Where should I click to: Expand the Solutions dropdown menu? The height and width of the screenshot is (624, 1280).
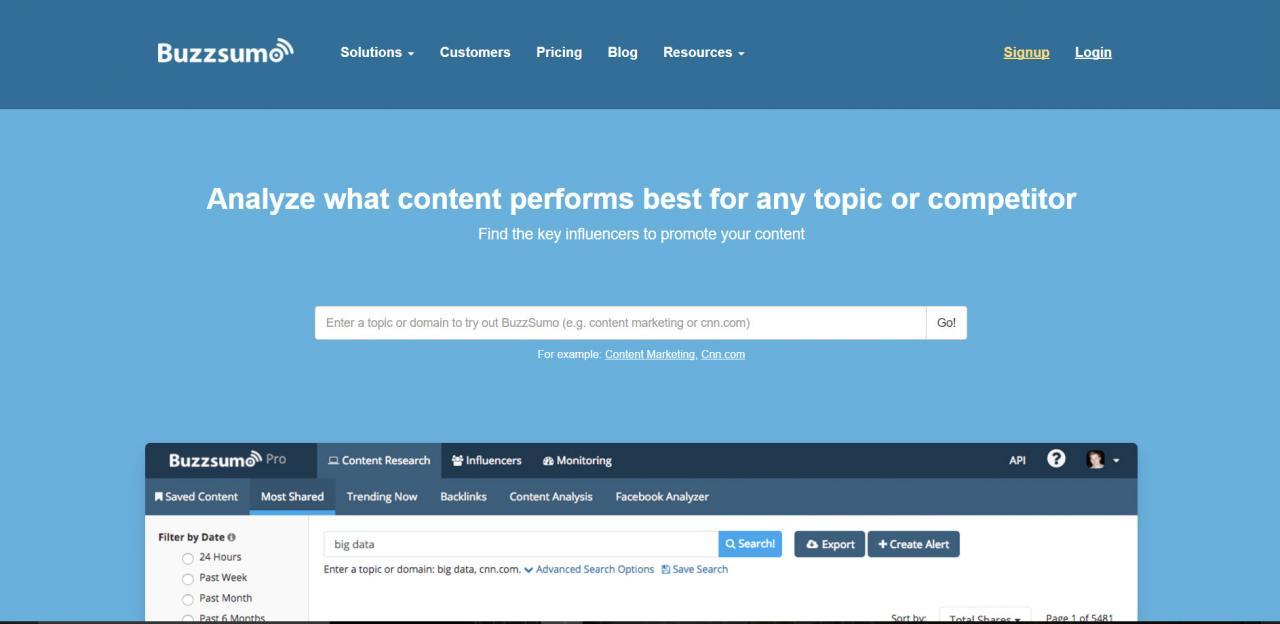coord(377,52)
